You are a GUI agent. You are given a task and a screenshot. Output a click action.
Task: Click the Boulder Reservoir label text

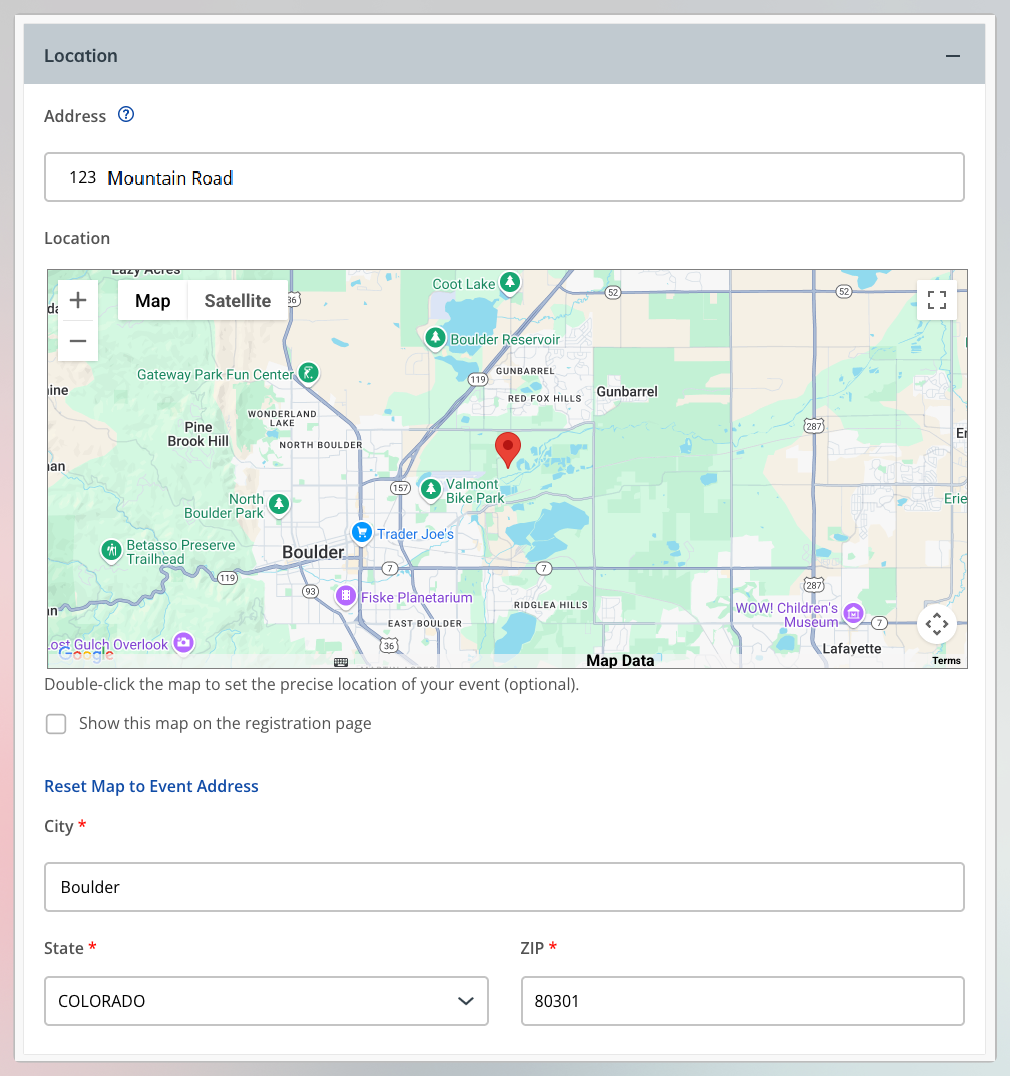tap(505, 340)
